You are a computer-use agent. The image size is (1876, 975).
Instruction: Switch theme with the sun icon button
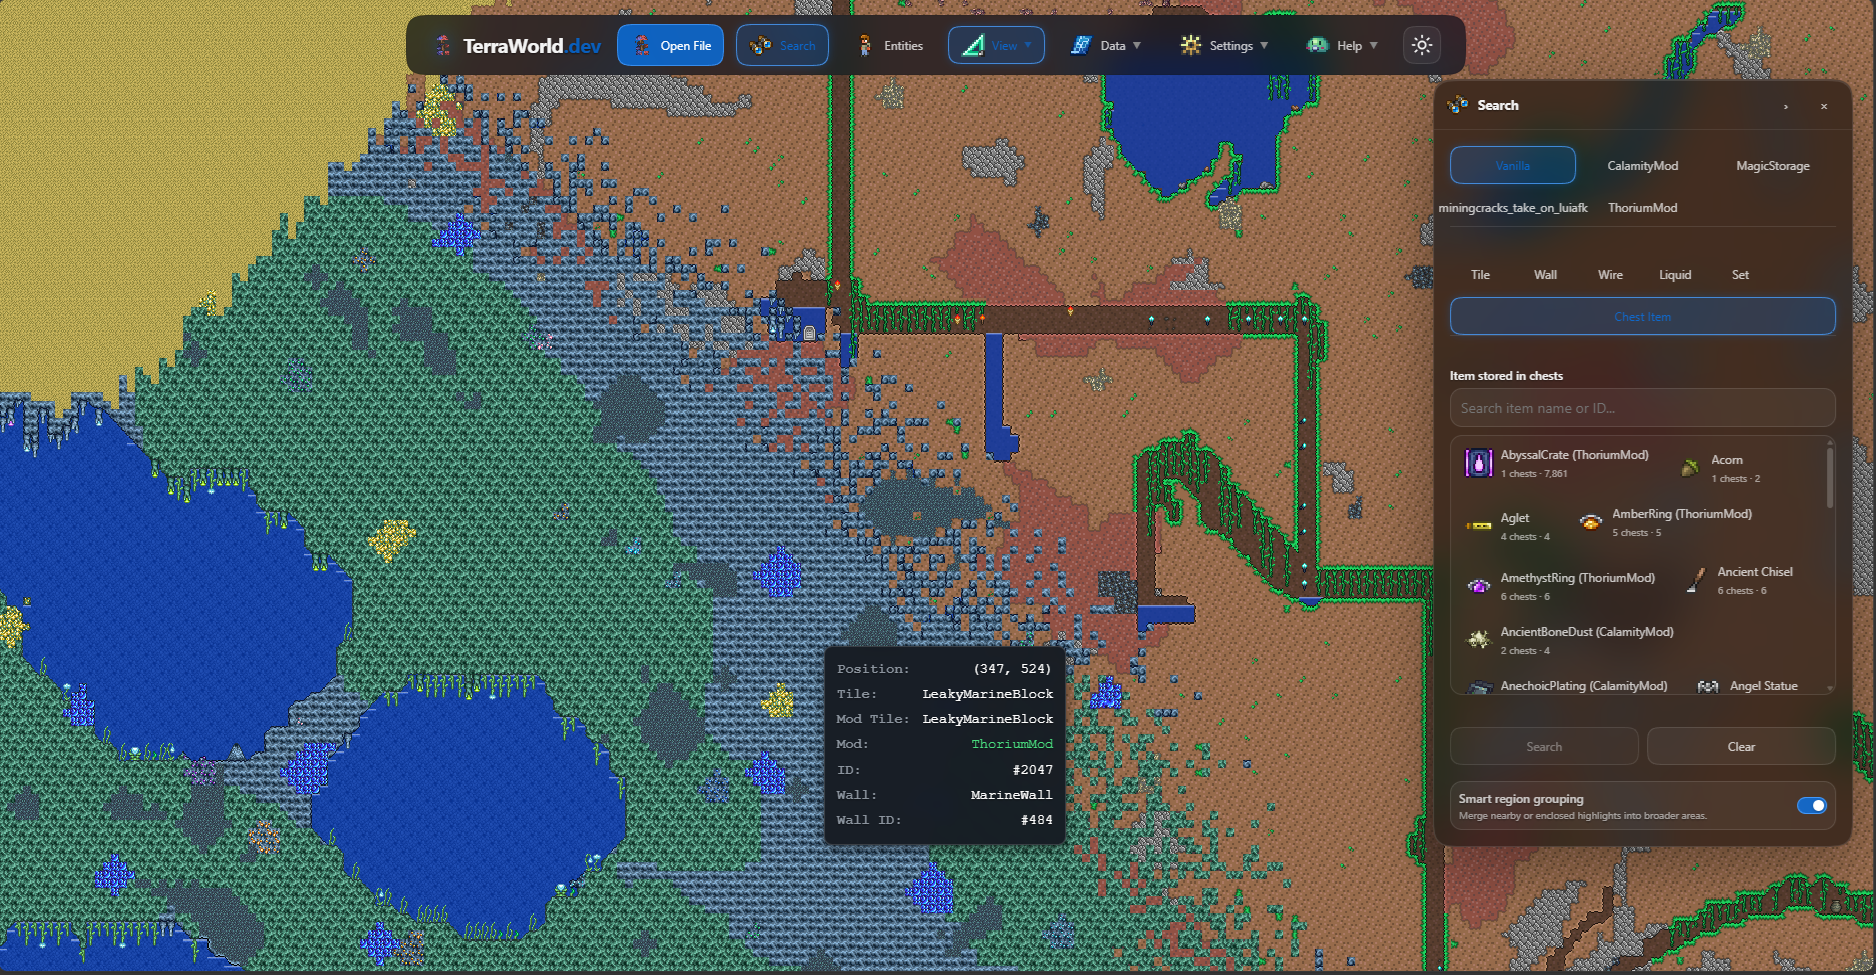coord(1422,45)
